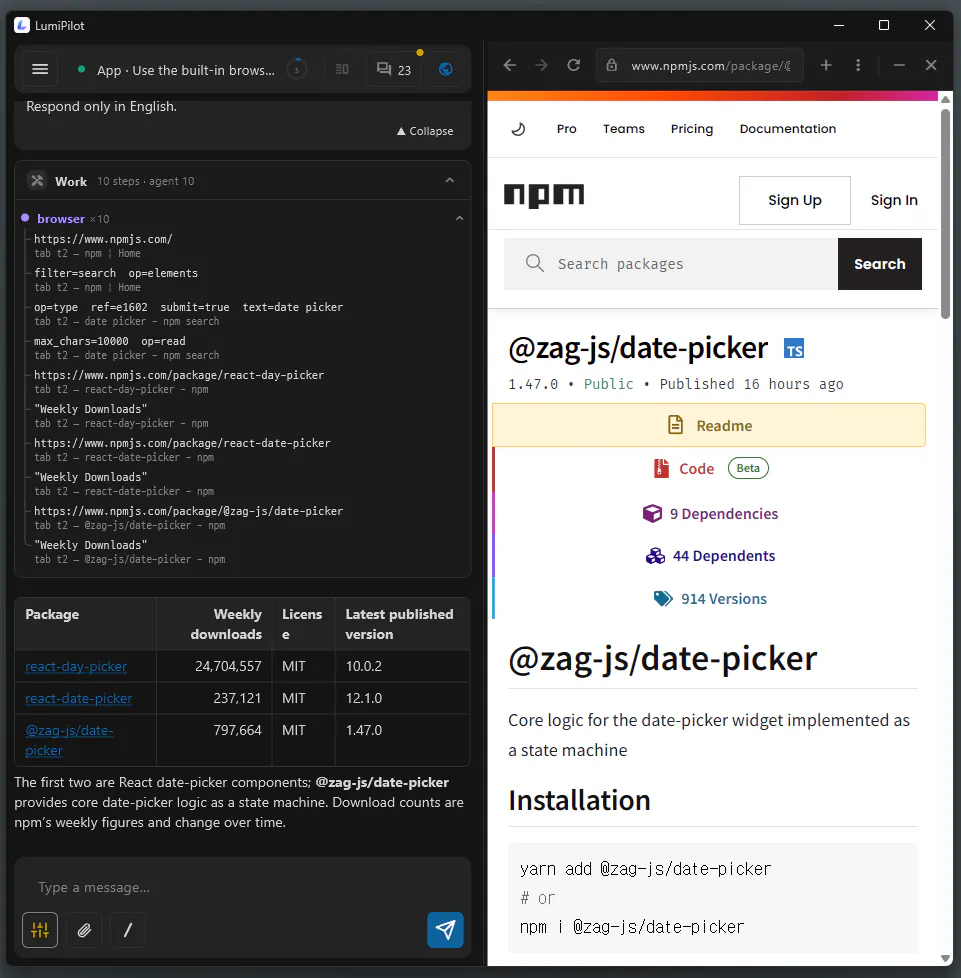Image resolution: width=961 pixels, height=978 pixels.
Task: Open the browser more options menu
Action: 858,65
